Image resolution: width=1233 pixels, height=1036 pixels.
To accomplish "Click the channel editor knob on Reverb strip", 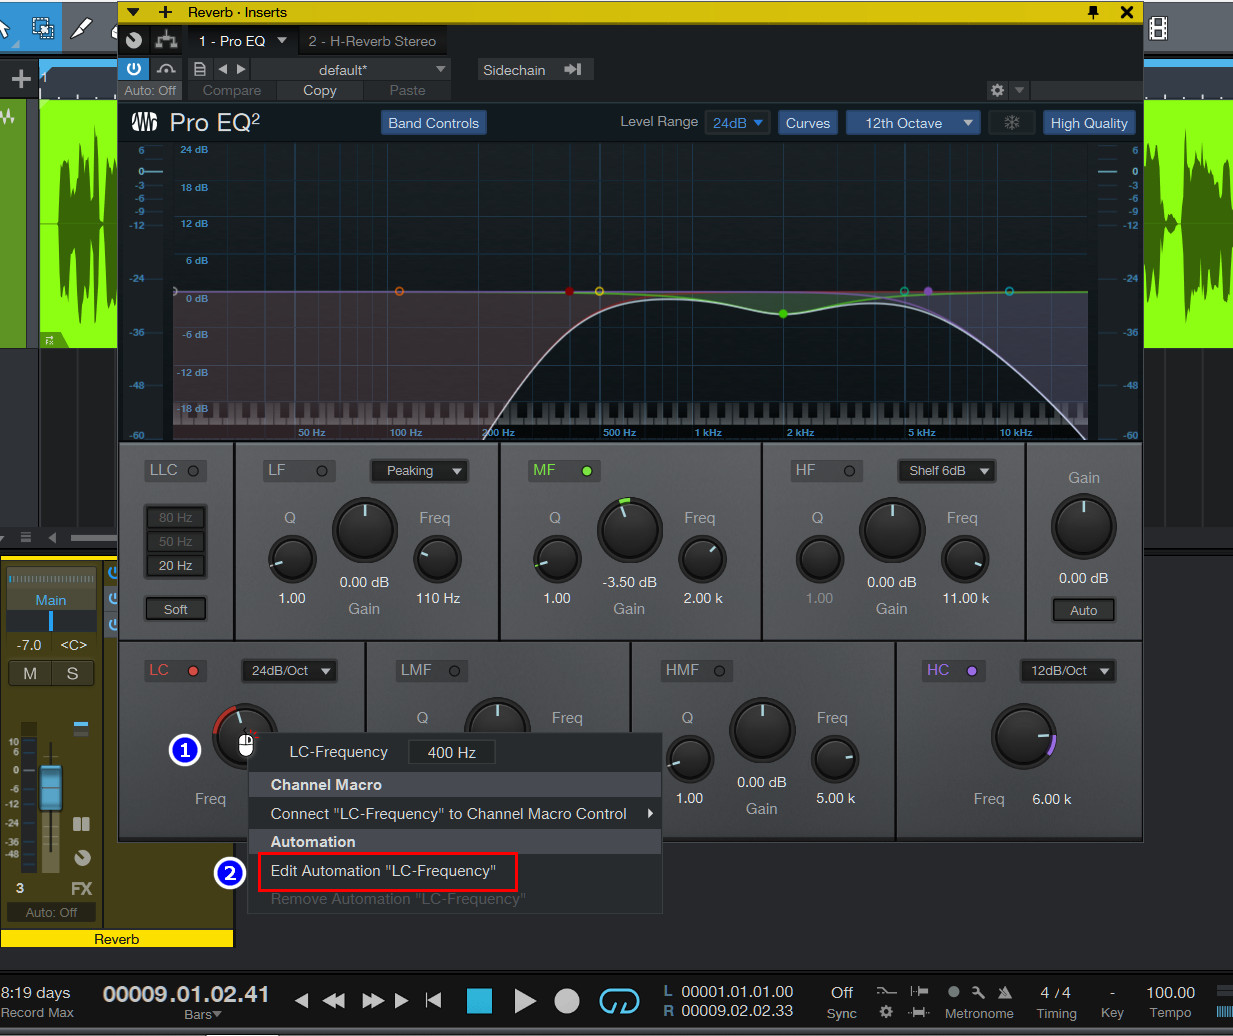I will [82, 857].
